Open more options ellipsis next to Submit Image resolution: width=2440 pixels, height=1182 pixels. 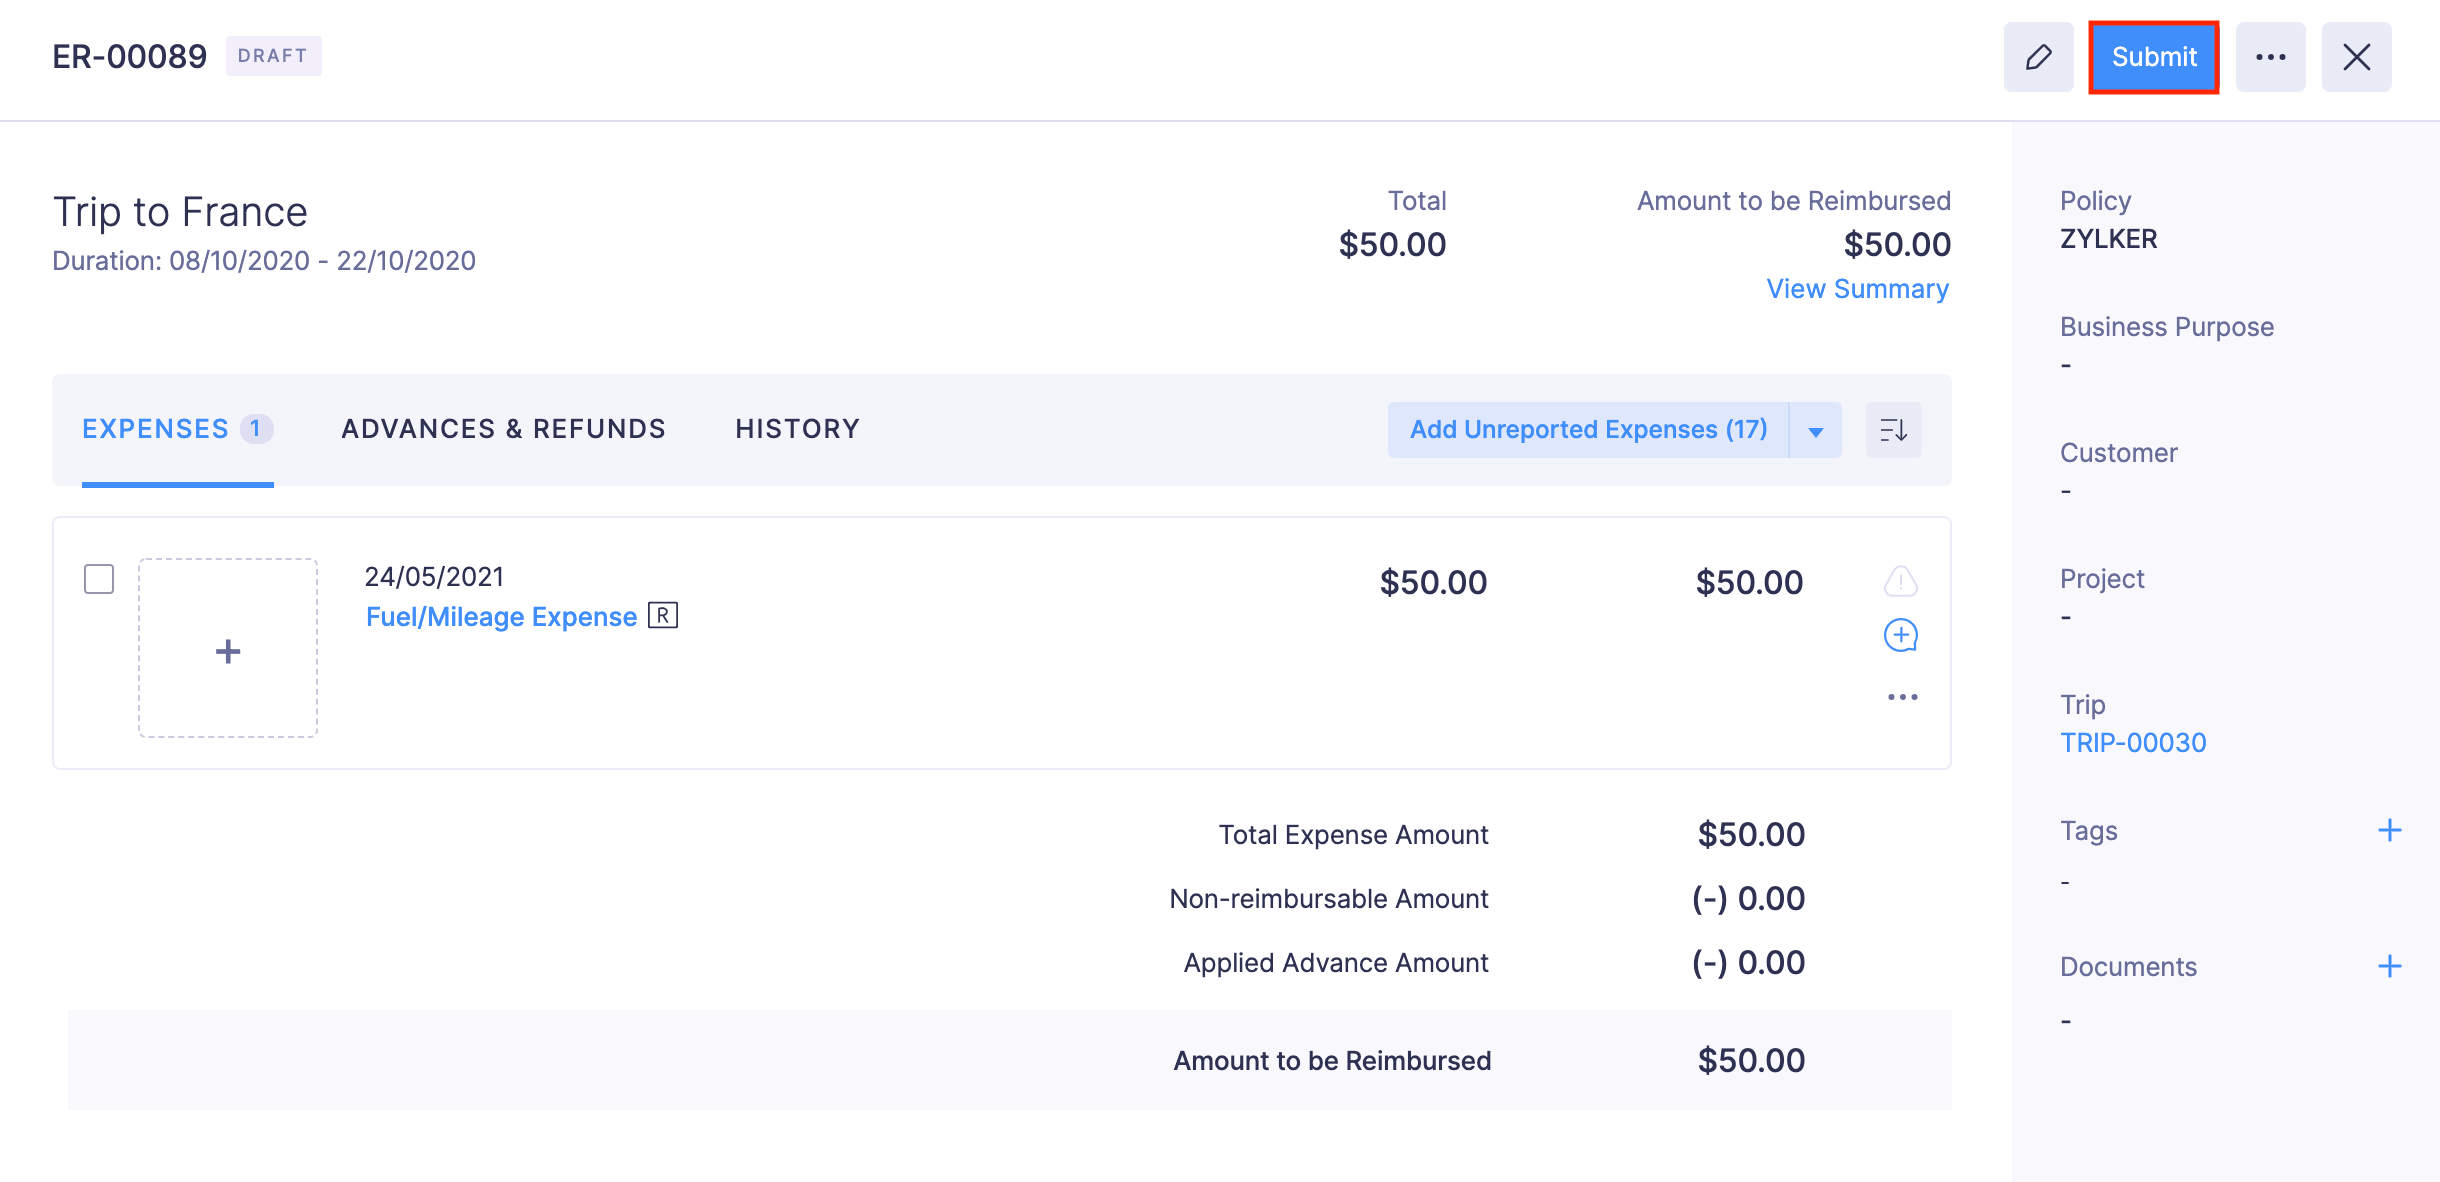click(2271, 57)
